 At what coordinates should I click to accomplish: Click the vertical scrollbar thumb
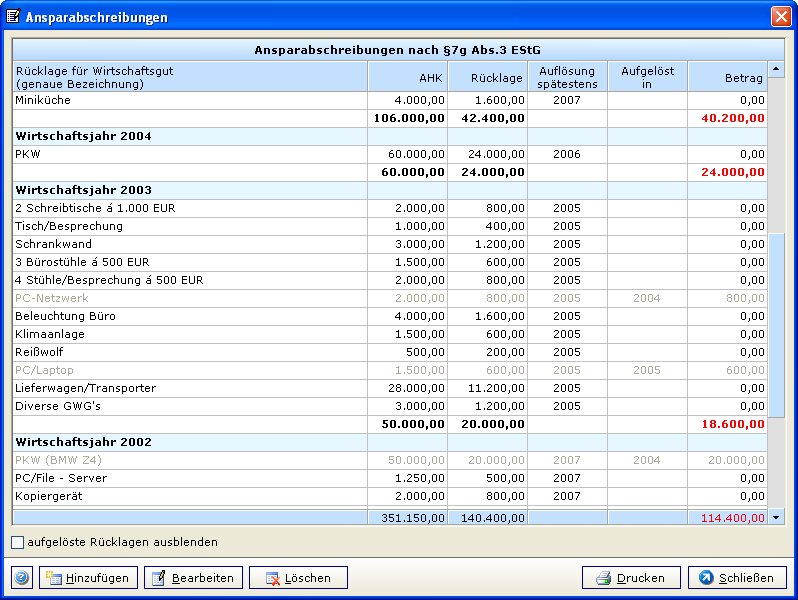tap(777, 325)
